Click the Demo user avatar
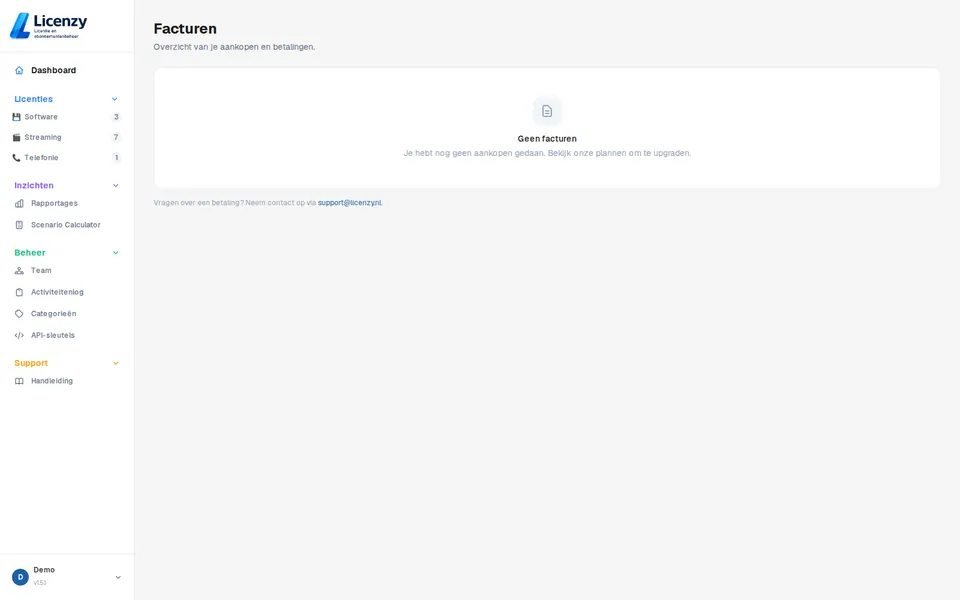Image resolution: width=960 pixels, height=600 pixels. click(x=20, y=577)
